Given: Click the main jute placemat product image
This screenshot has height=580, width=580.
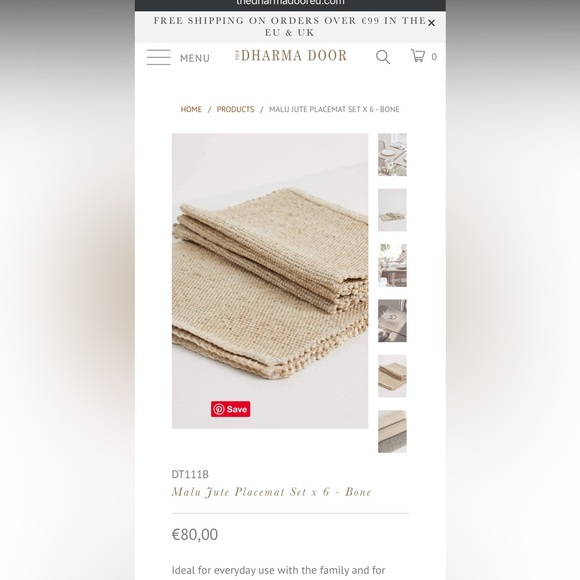Looking at the screenshot, I should pos(270,281).
